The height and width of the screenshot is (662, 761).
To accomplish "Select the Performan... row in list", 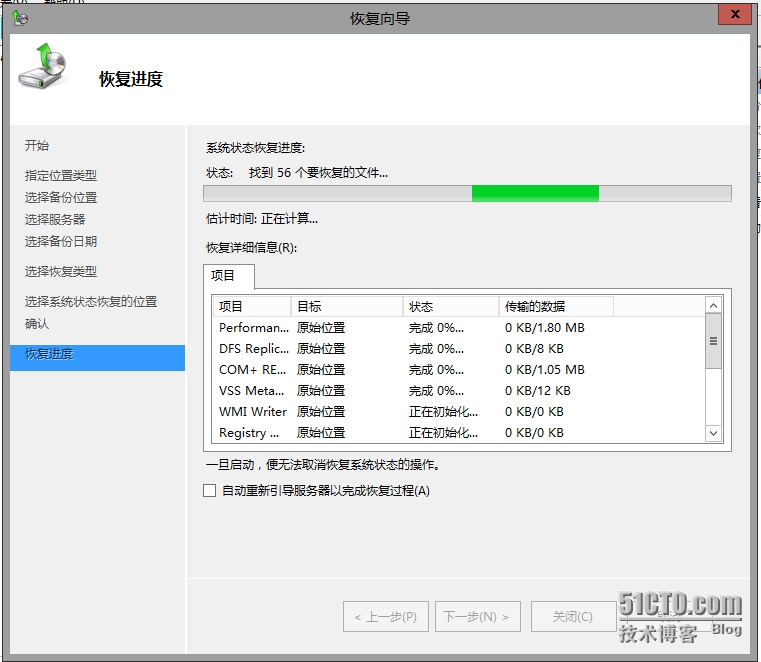I will pyautogui.click(x=459, y=328).
